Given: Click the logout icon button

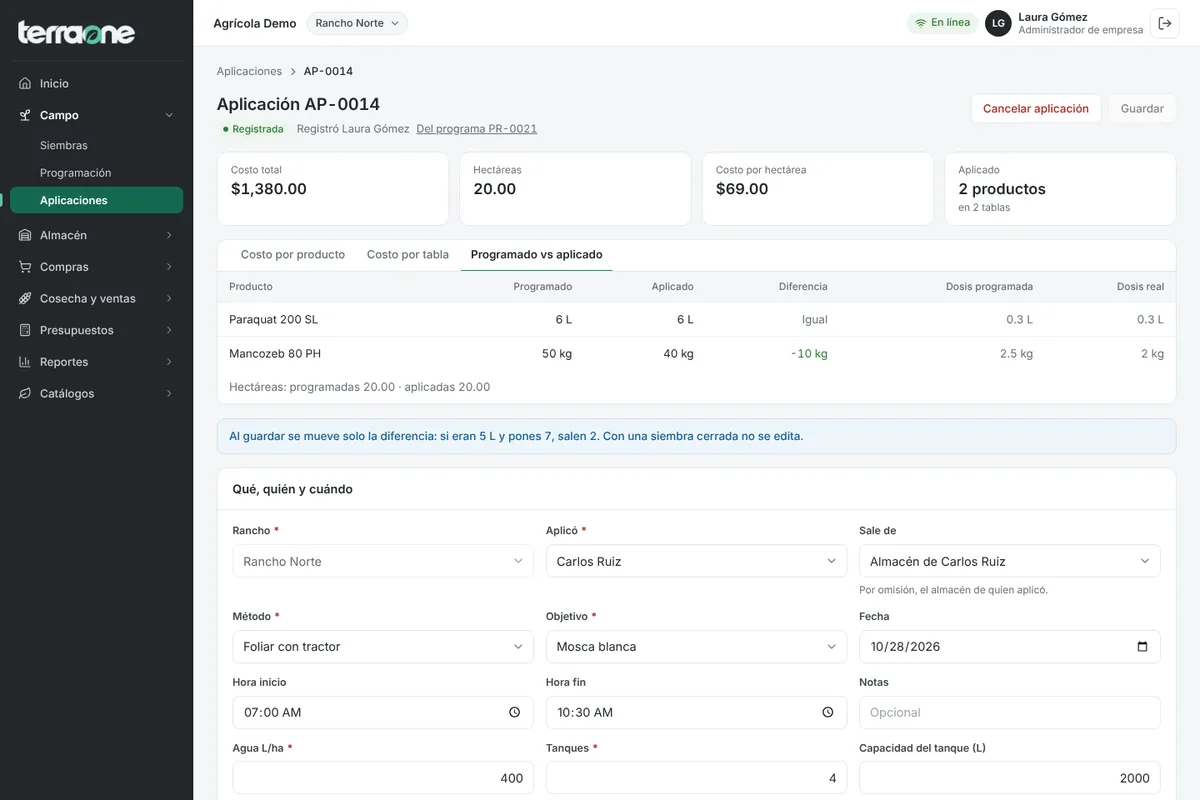Looking at the screenshot, I should pyautogui.click(x=1165, y=23).
